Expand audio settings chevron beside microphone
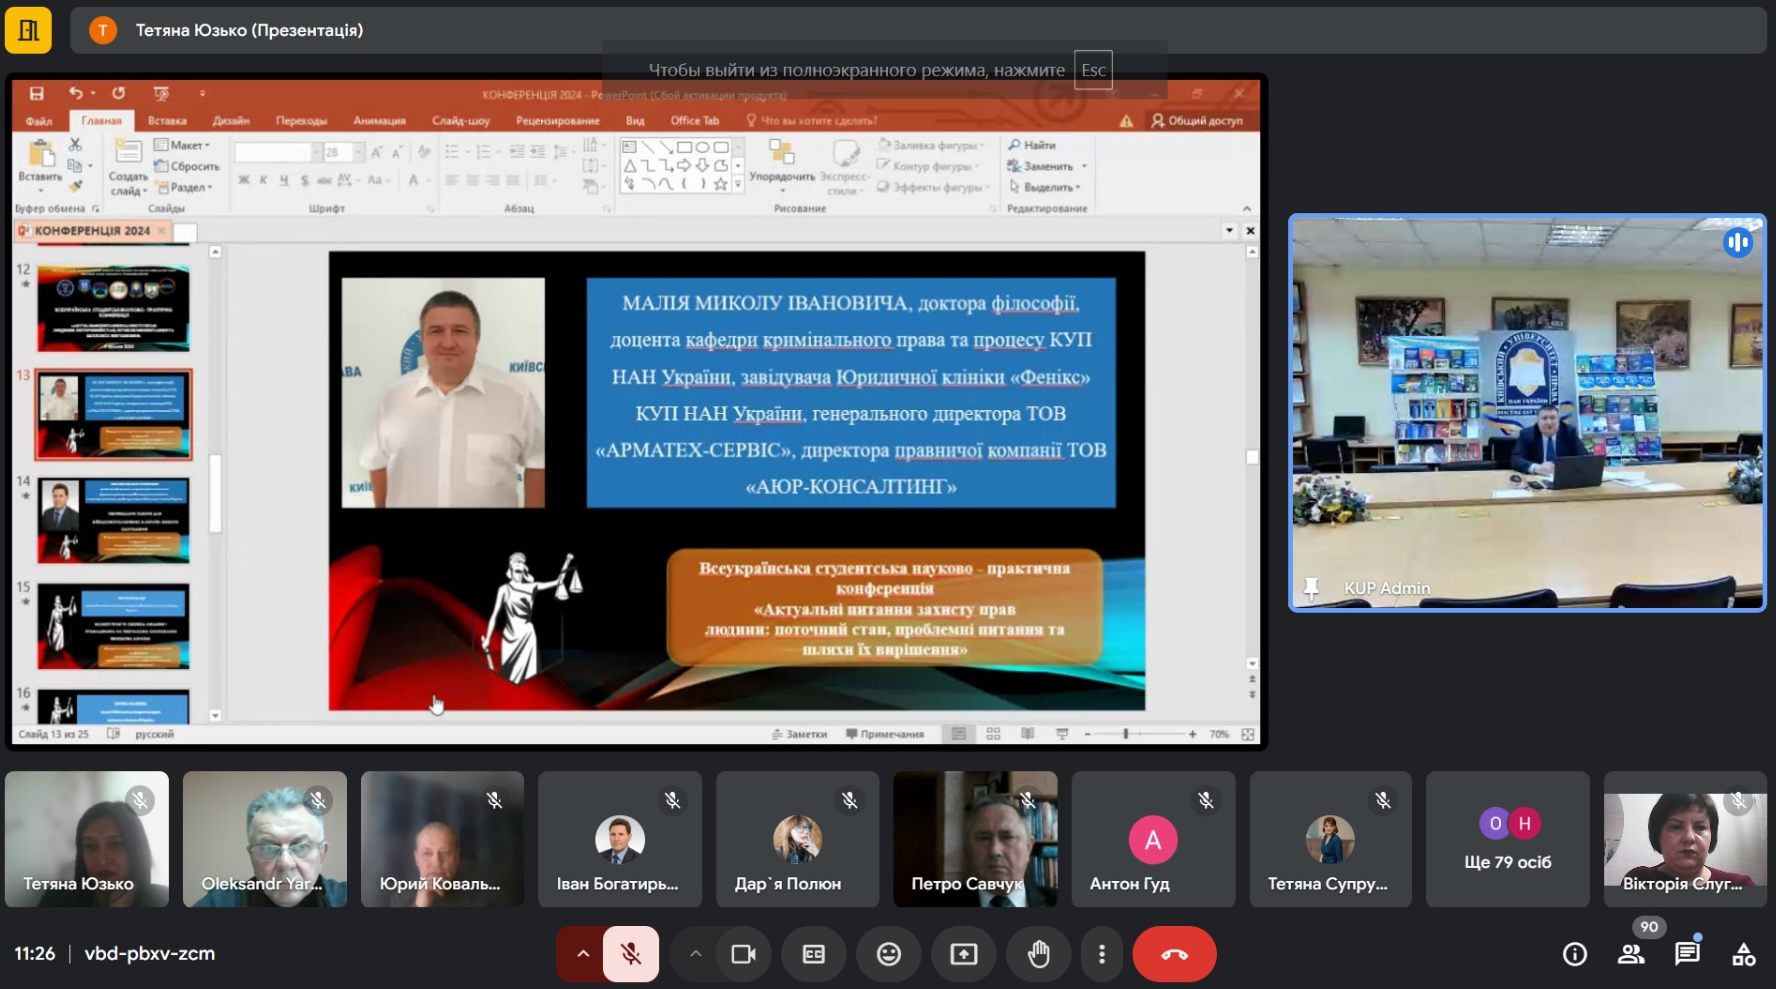The height and width of the screenshot is (989, 1776). [583, 954]
